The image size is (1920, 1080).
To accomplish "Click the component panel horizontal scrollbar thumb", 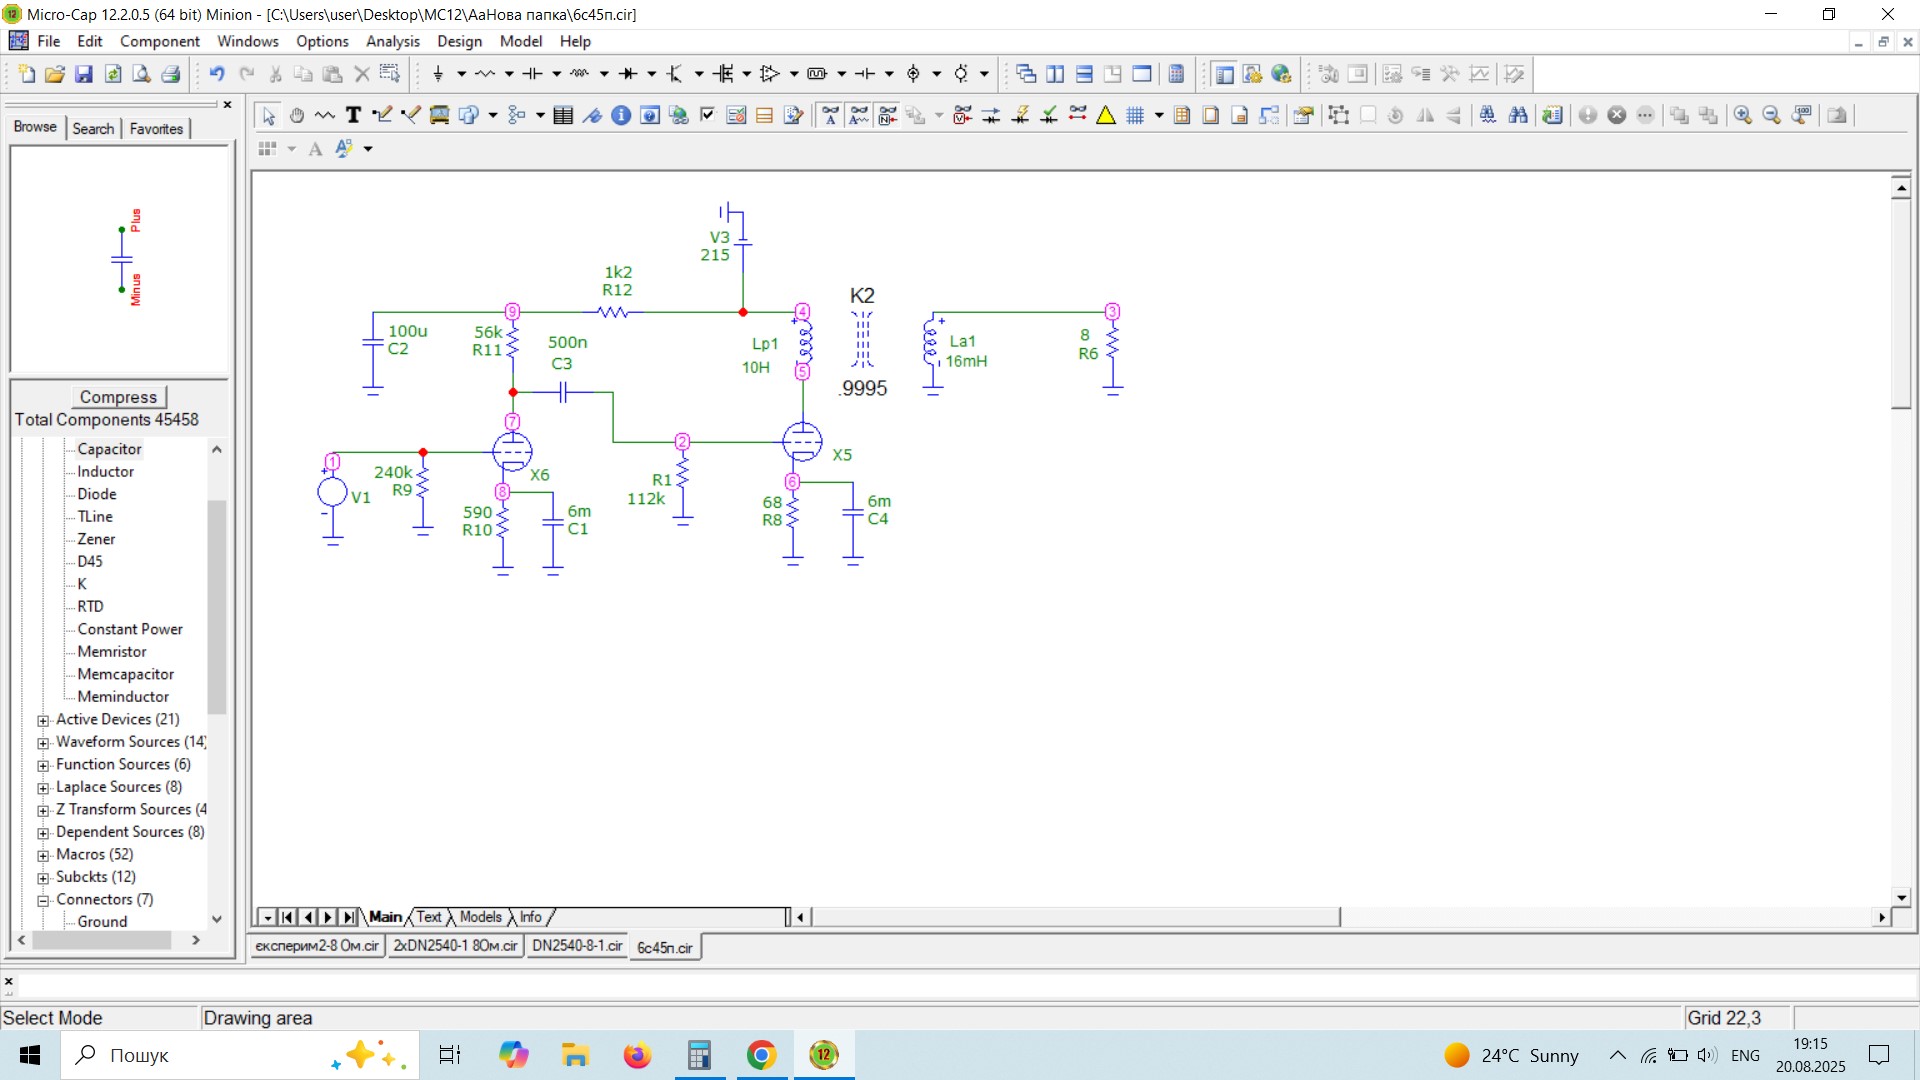I will click(x=102, y=940).
